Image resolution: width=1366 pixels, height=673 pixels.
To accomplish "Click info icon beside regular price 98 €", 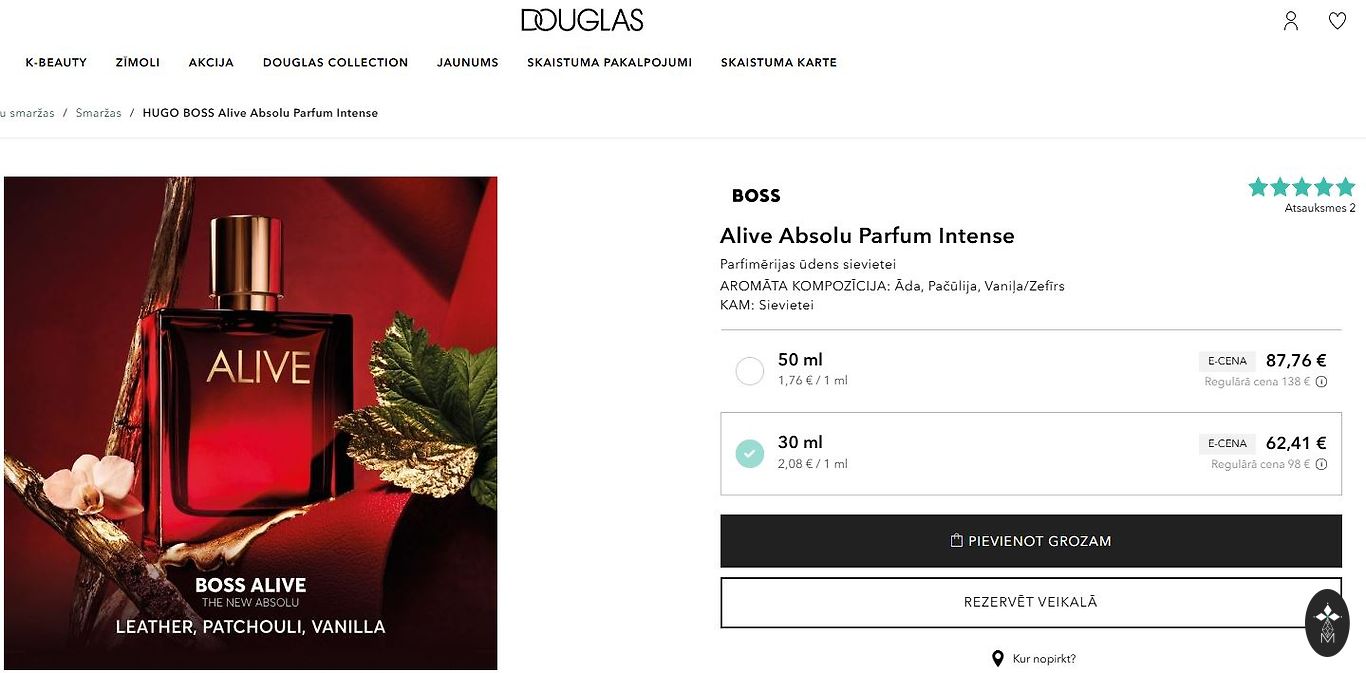I will tap(1321, 465).
